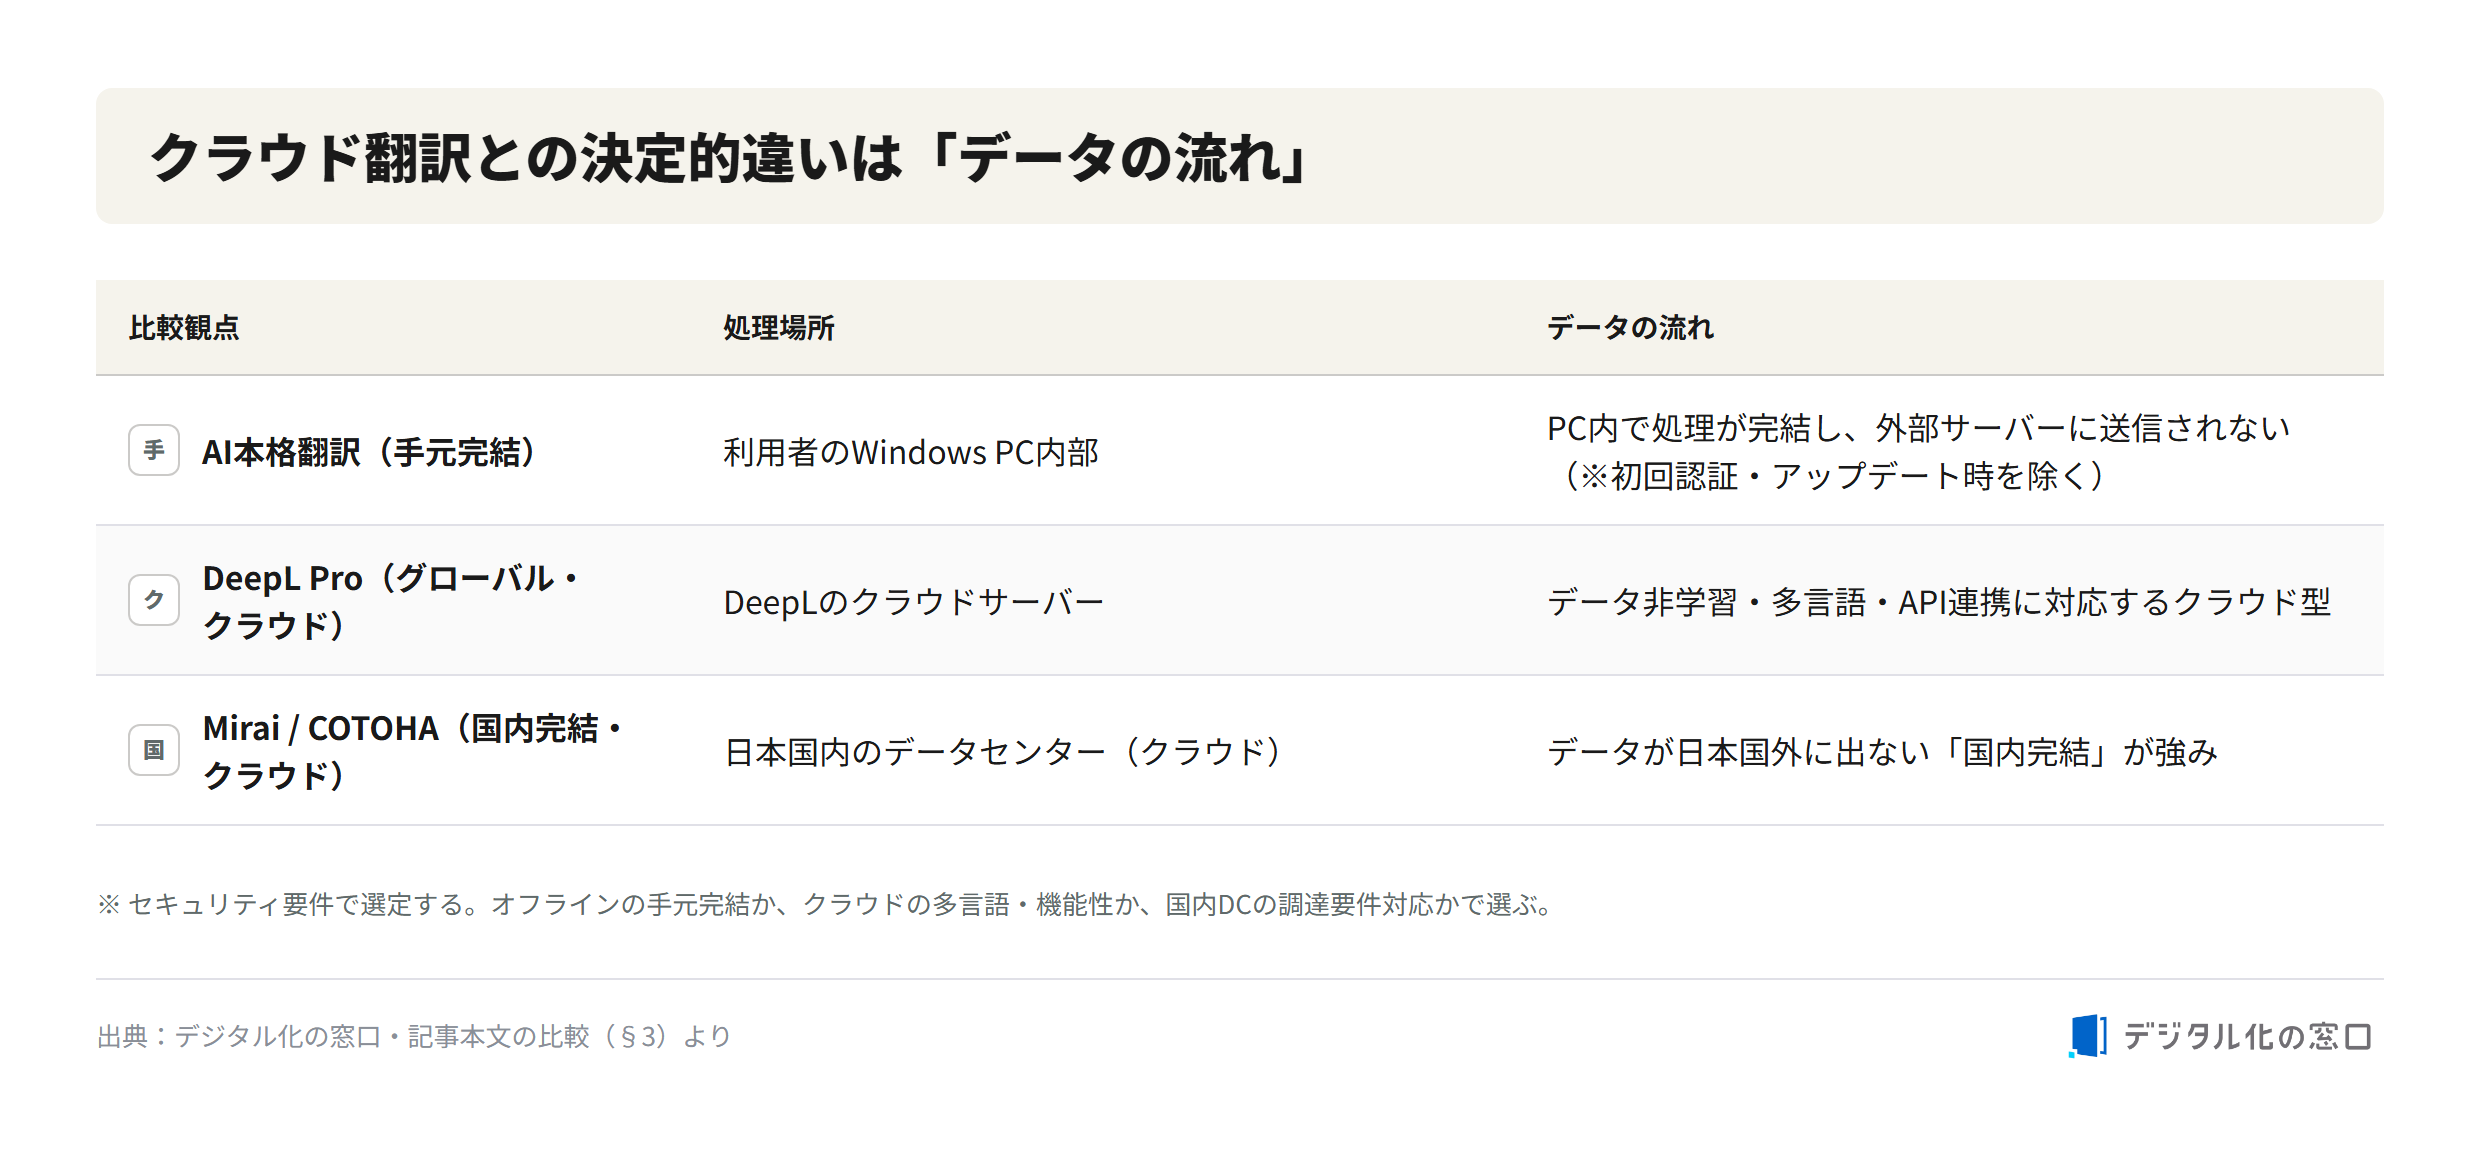
Task: Click the 手 icon badge
Action: (154, 450)
